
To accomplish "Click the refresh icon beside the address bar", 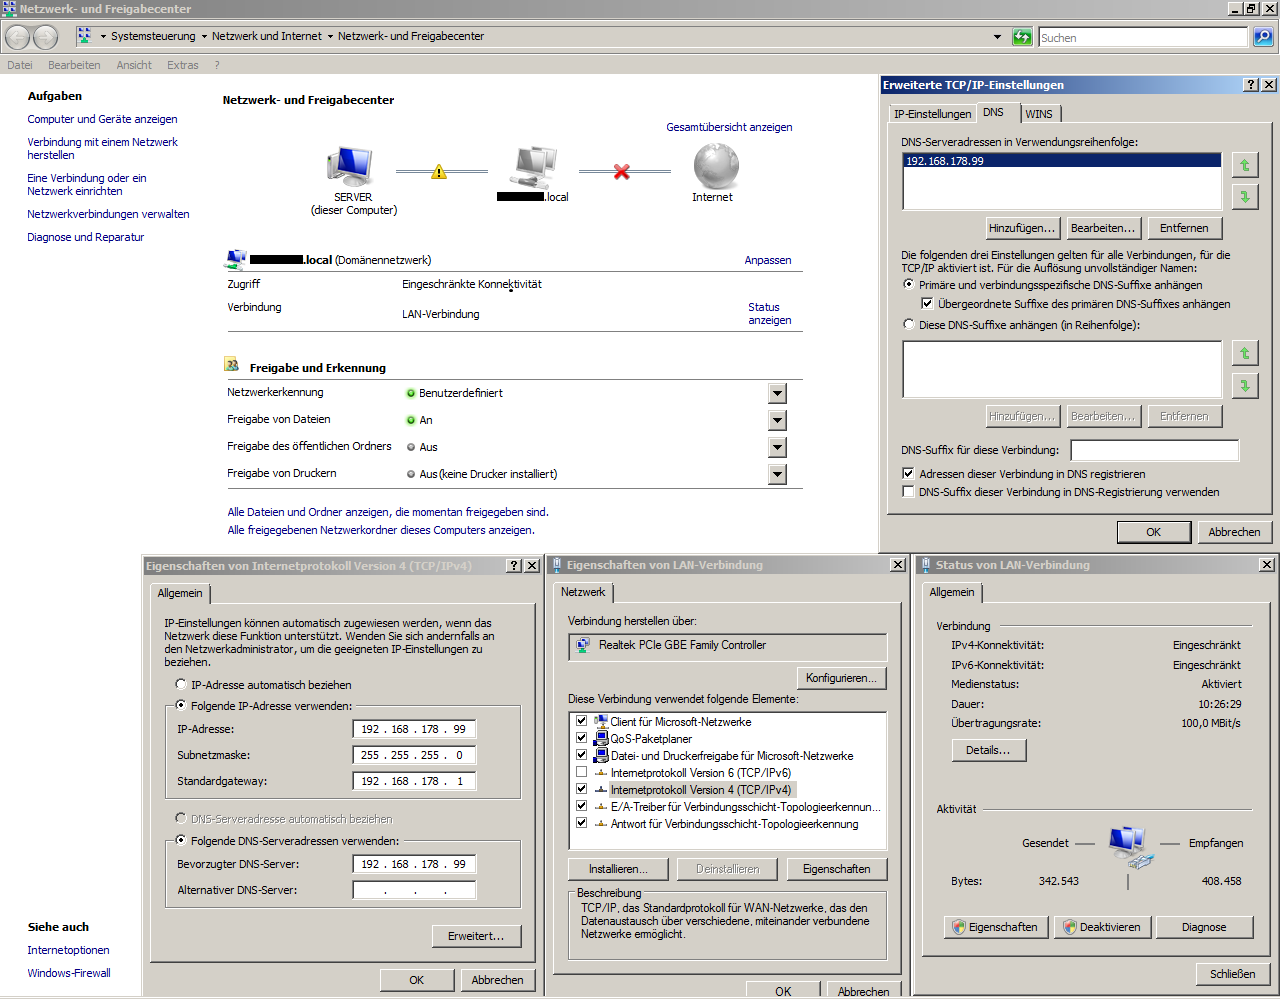I will 1022,37.
